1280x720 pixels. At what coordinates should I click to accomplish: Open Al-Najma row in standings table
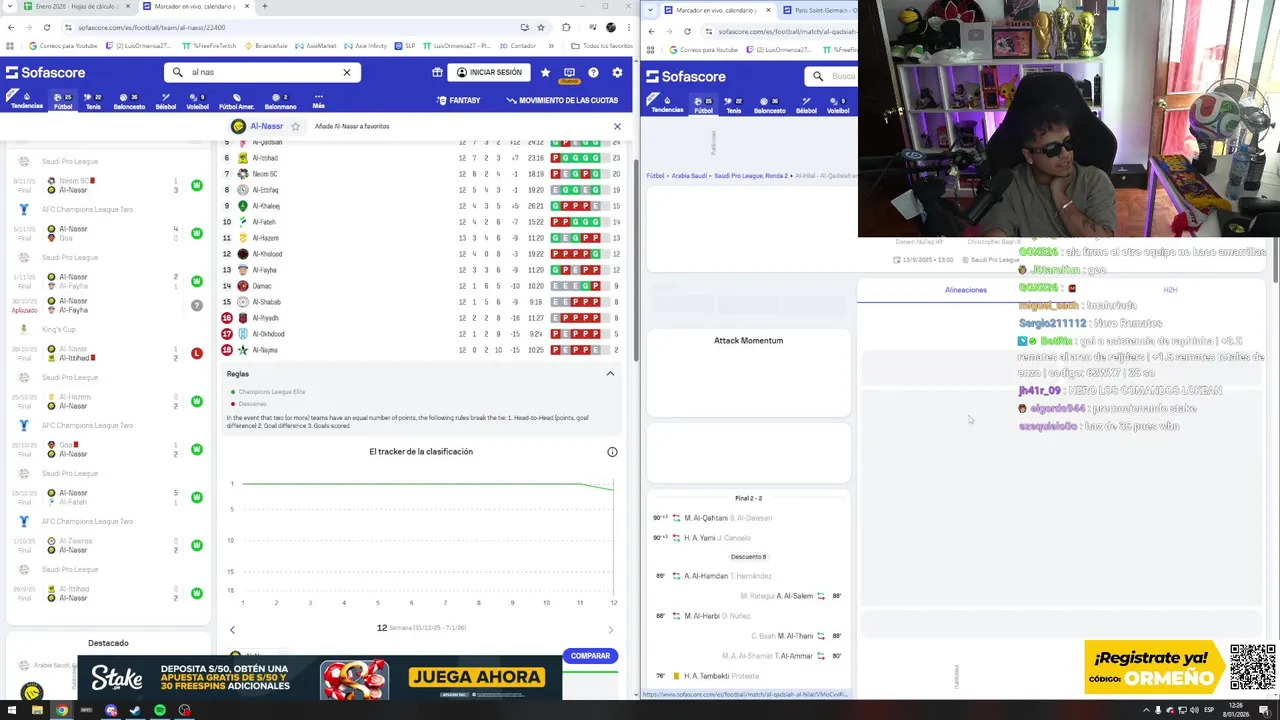(421, 350)
